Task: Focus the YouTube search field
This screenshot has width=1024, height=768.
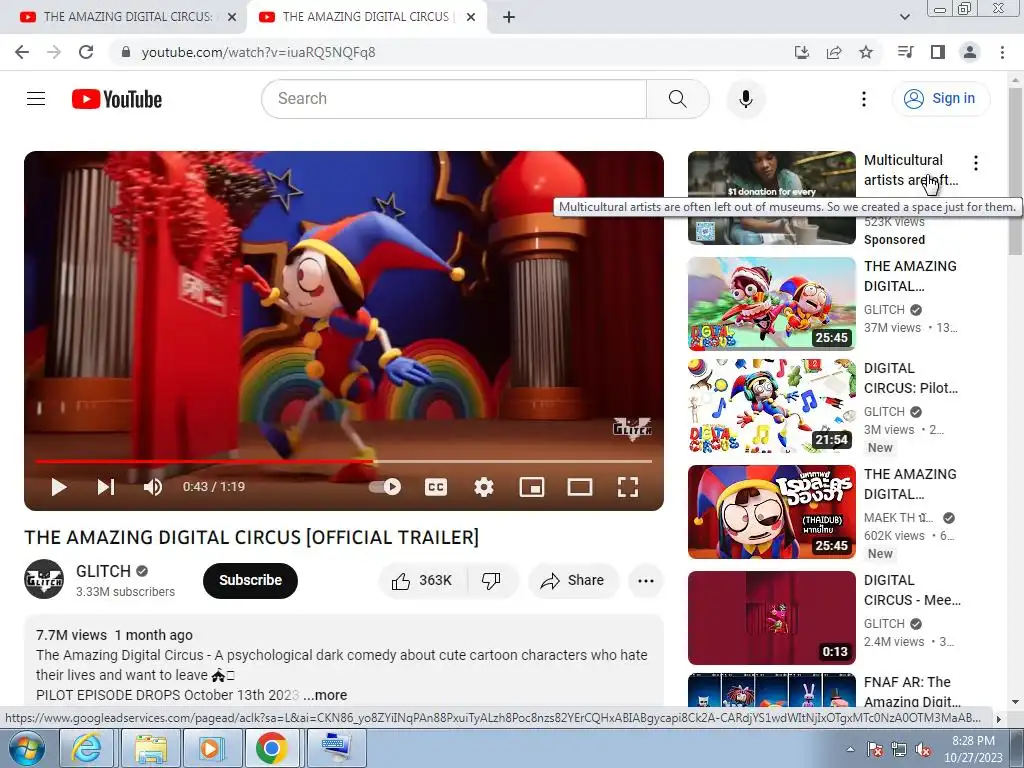Action: point(454,99)
